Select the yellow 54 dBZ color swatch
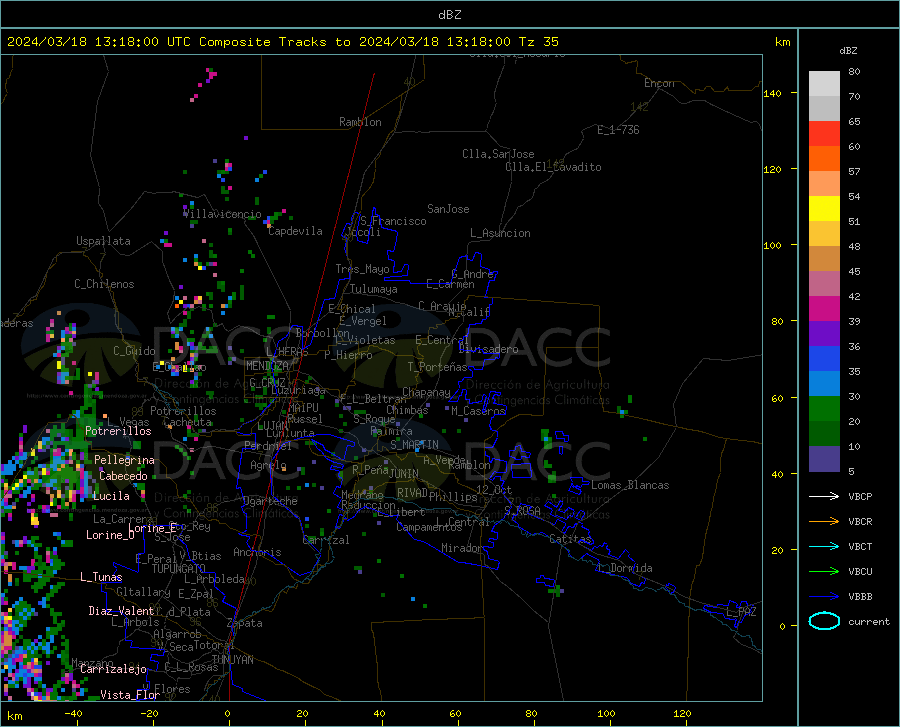The image size is (900, 727). [824, 208]
